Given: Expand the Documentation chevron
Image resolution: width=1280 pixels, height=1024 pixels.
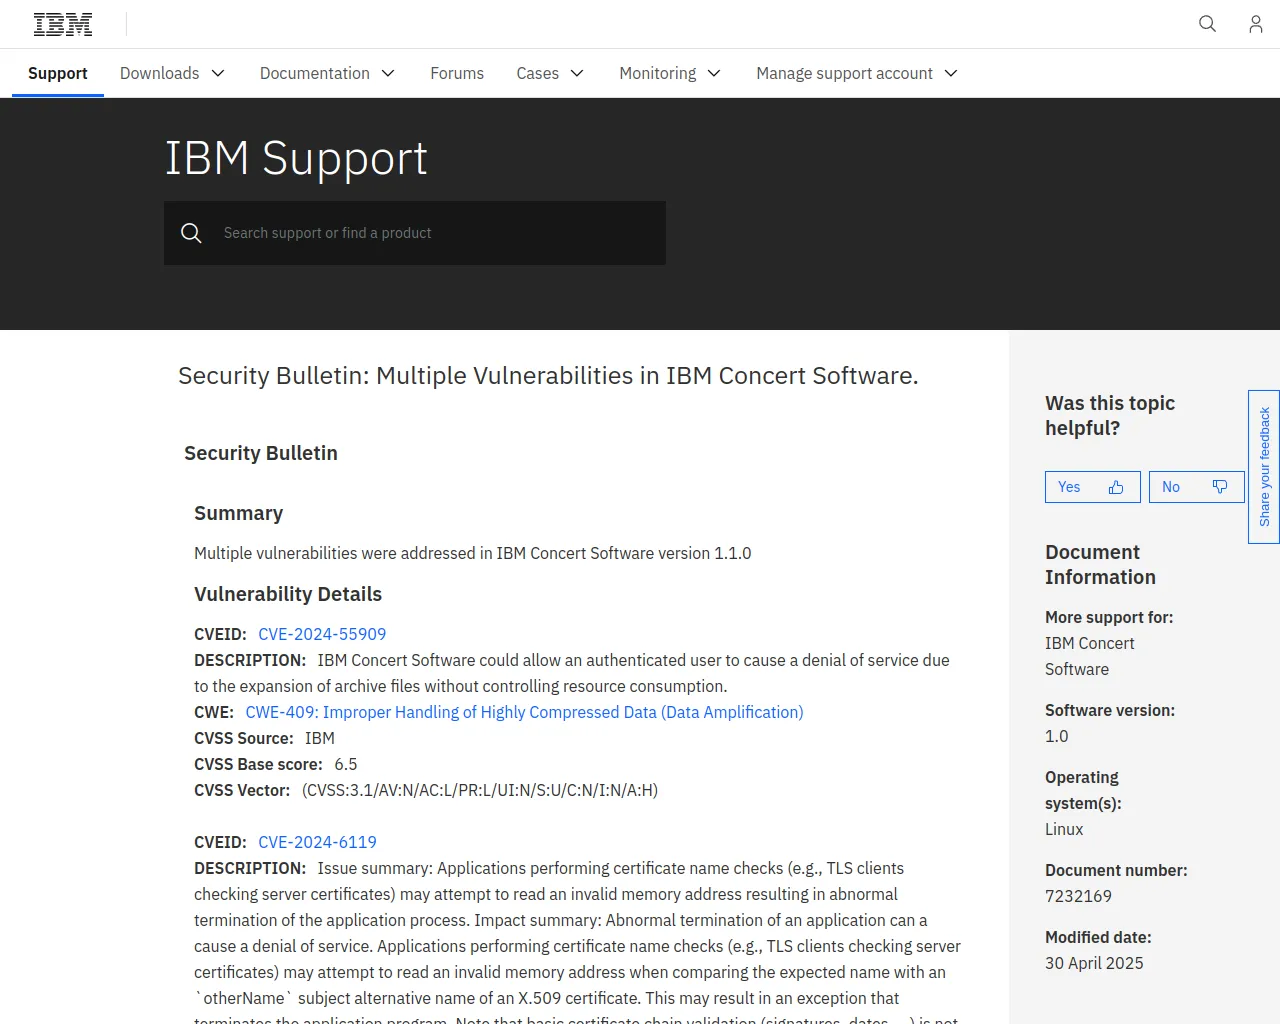Looking at the screenshot, I should [389, 73].
